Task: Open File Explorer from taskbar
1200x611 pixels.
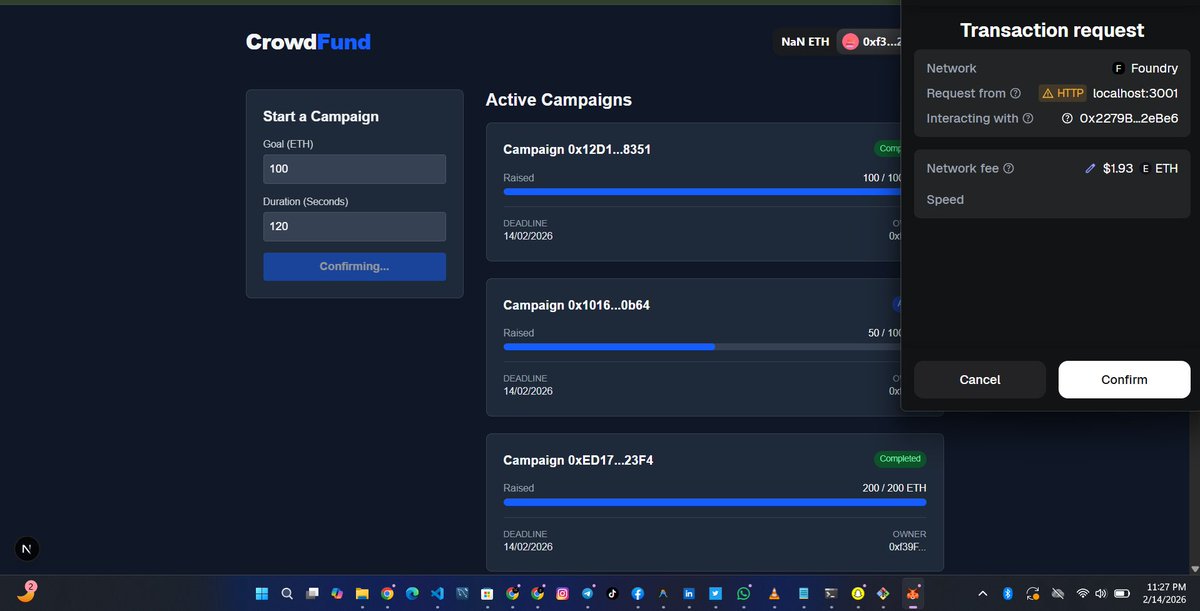Action: (x=362, y=593)
